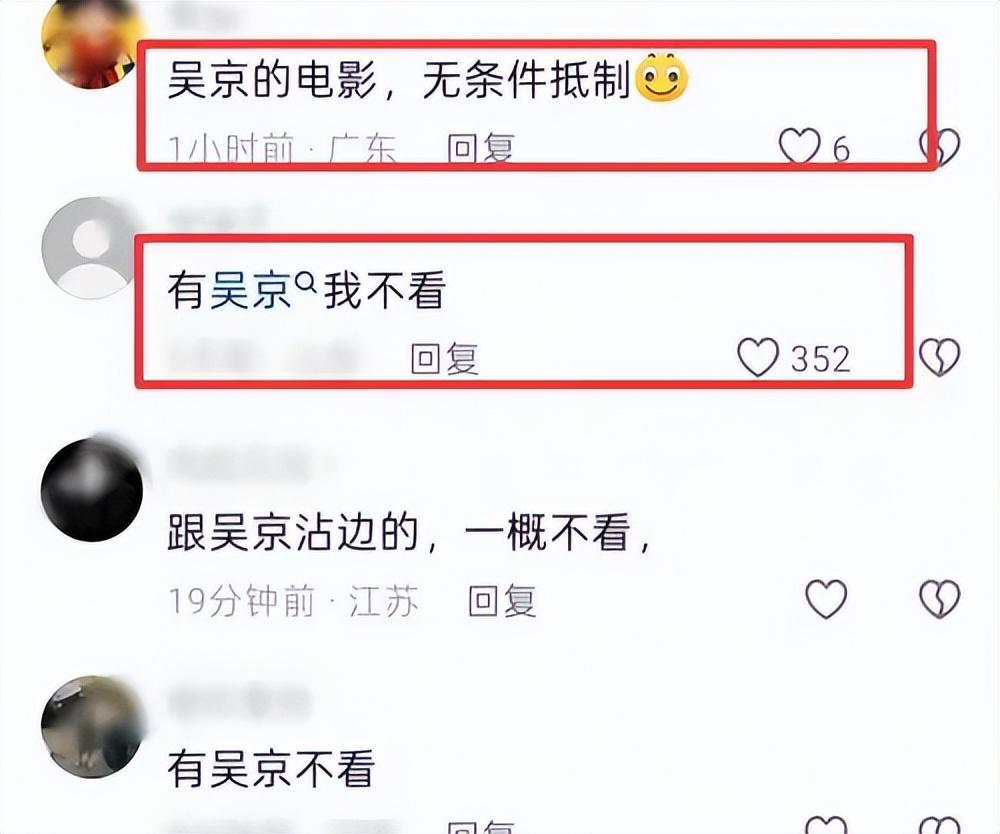
Task: Dislike the comment from 江苏
Action: [939, 599]
